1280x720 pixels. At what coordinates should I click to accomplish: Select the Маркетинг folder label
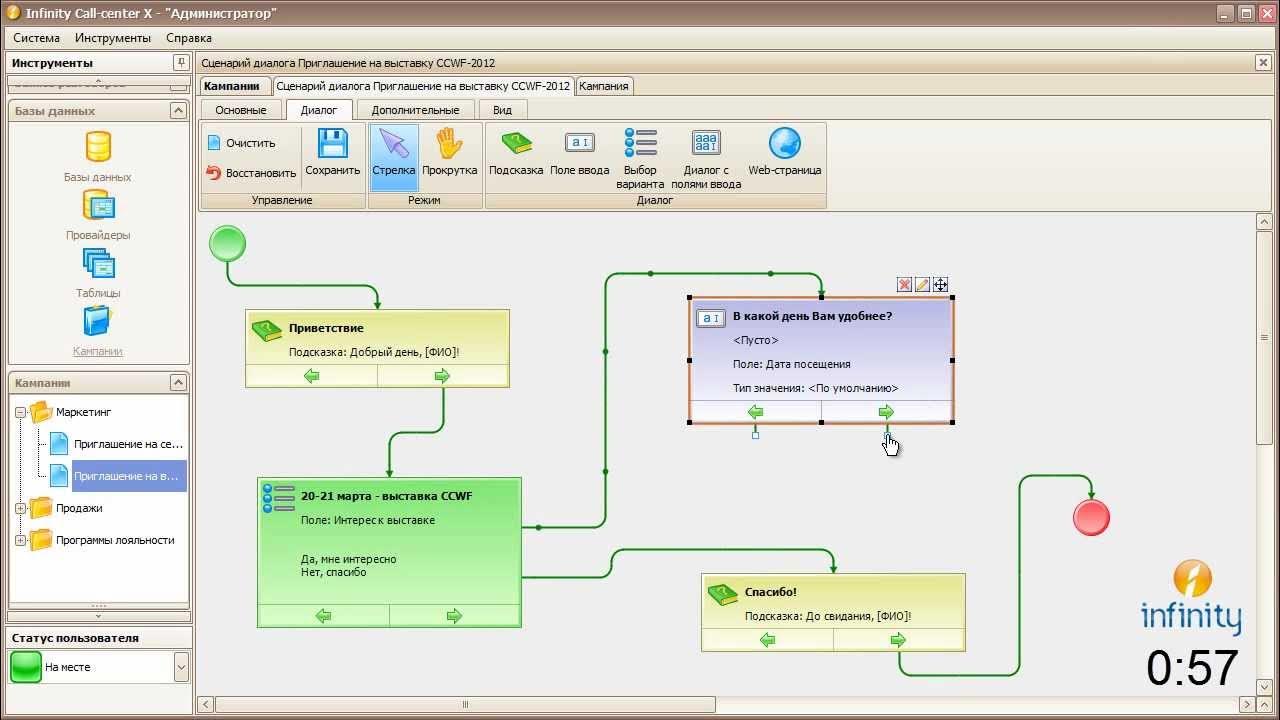(83, 412)
